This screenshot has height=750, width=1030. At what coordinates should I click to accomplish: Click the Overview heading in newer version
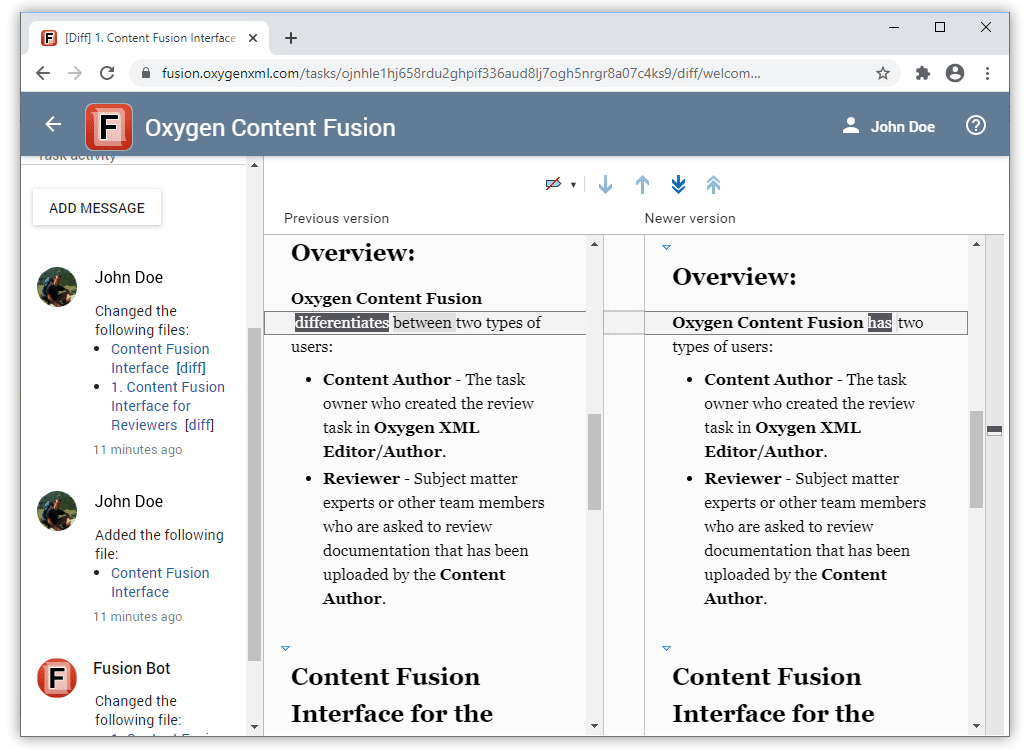pyautogui.click(x=734, y=276)
